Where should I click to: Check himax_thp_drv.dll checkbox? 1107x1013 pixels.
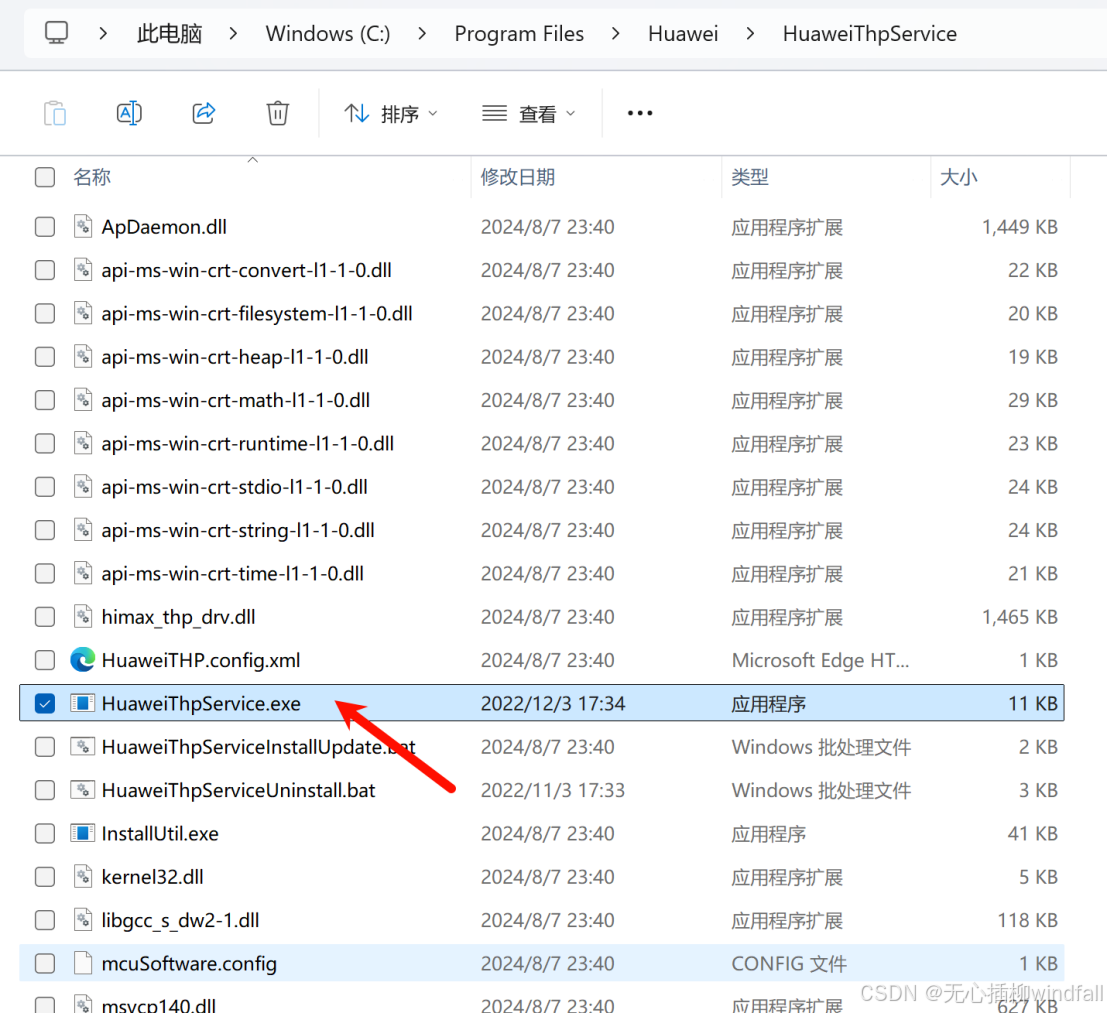coord(45,617)
